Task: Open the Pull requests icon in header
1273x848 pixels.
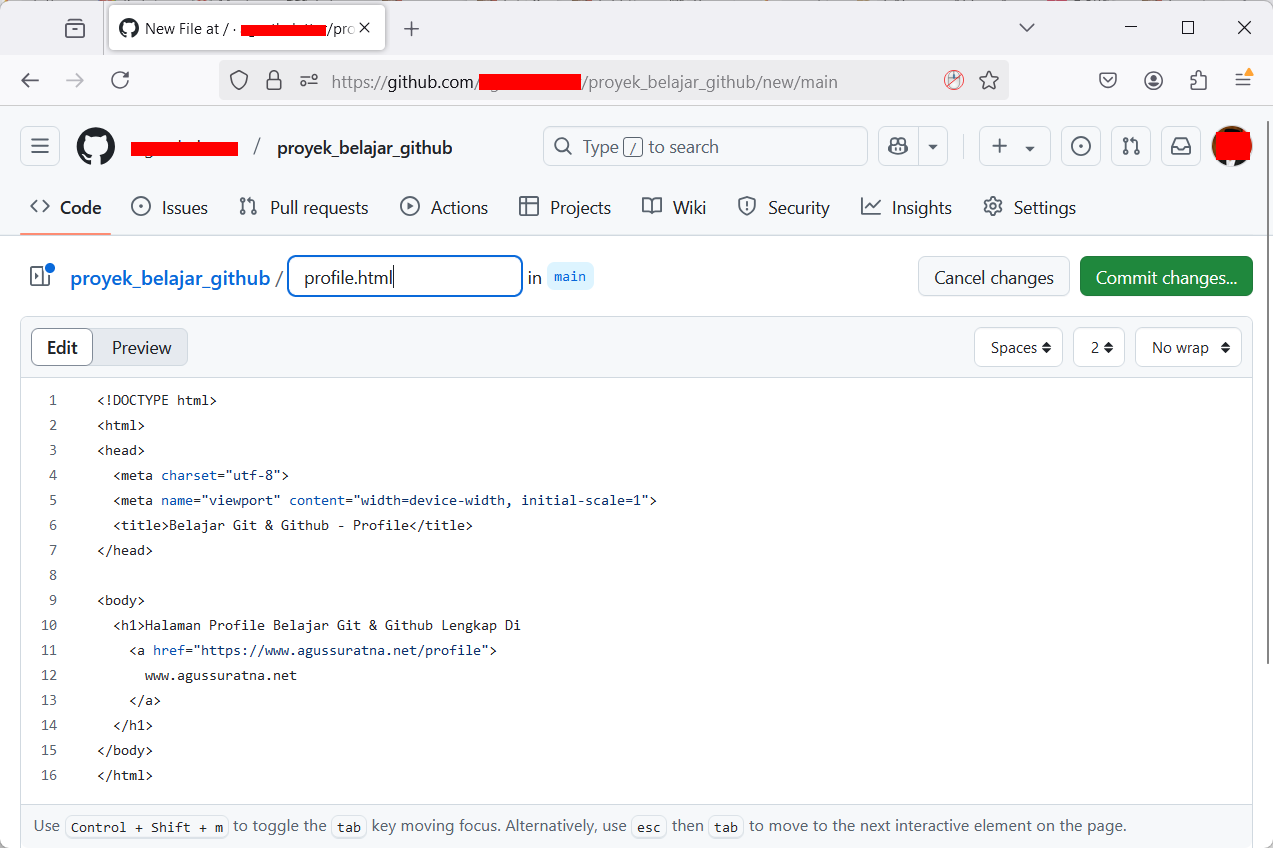Action: coord(1131,147)
